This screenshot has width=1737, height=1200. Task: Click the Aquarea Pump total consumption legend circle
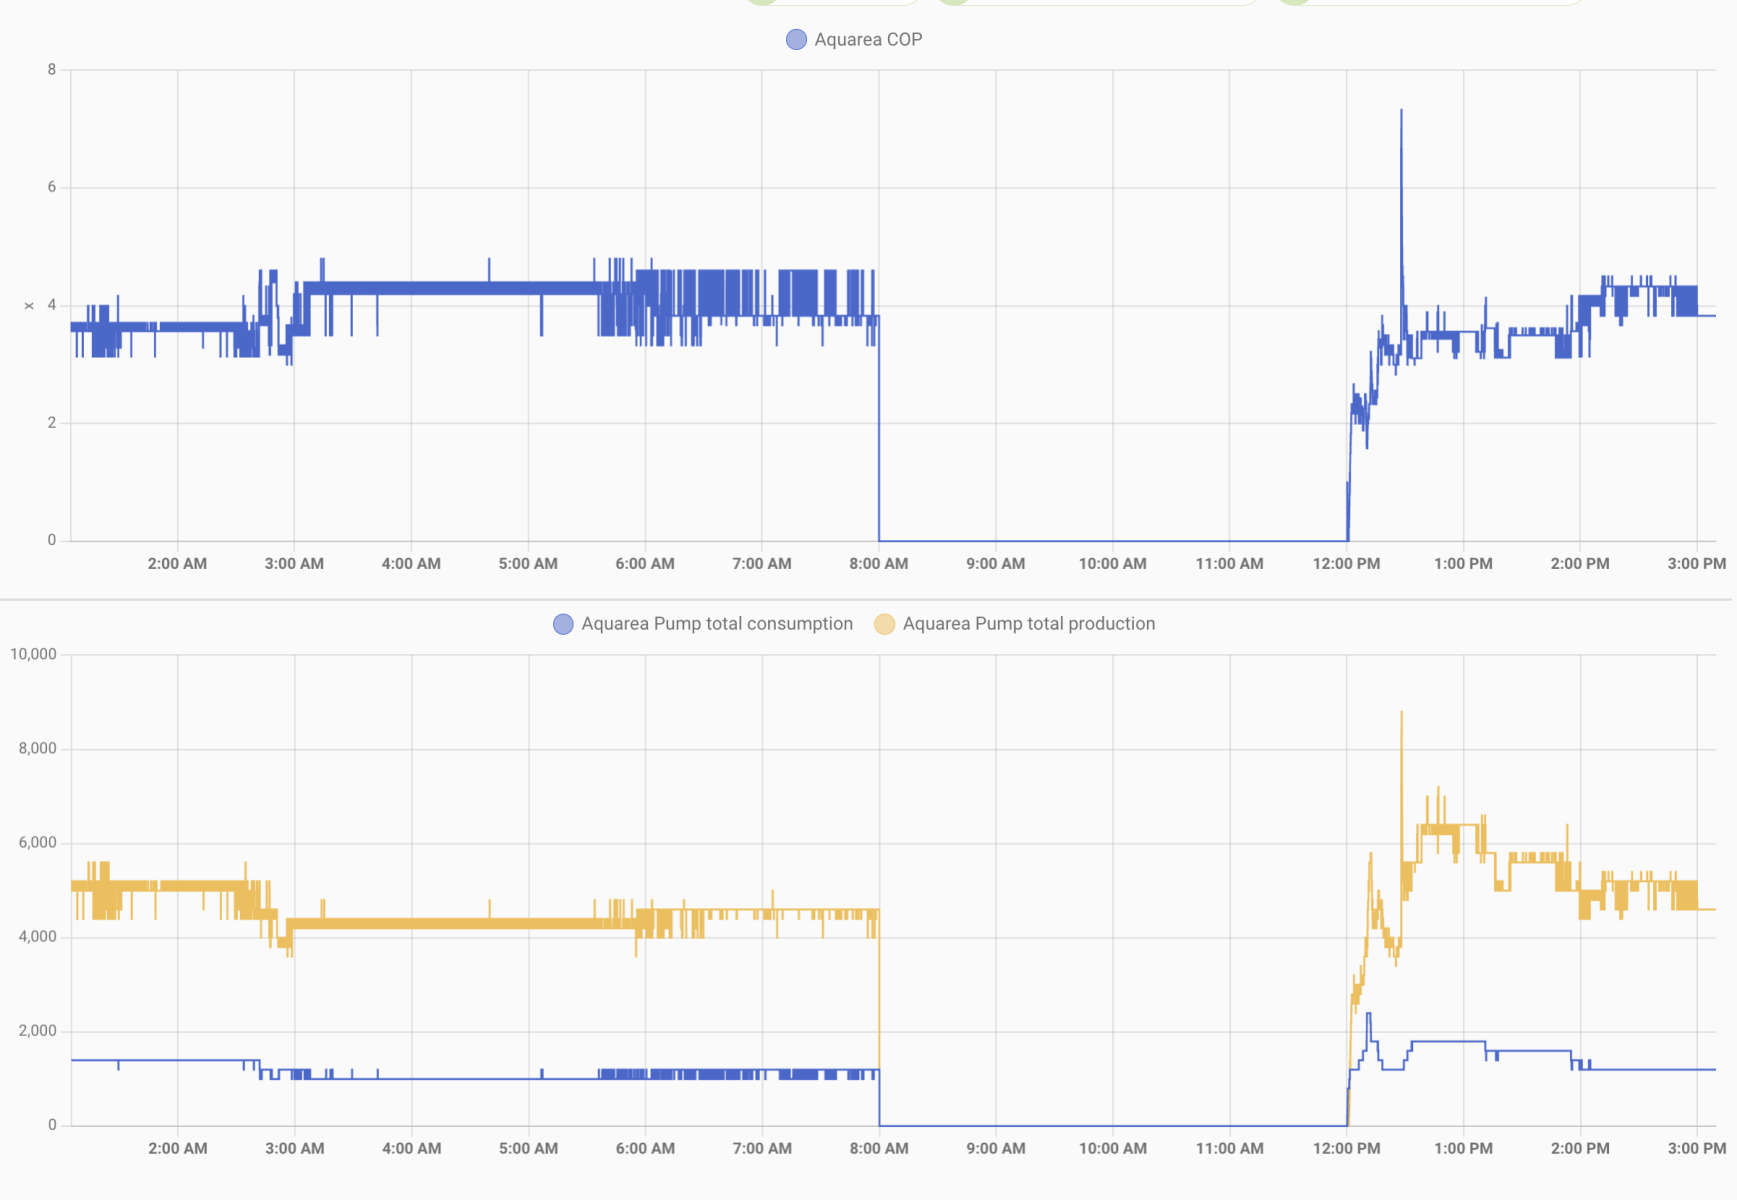563,623
